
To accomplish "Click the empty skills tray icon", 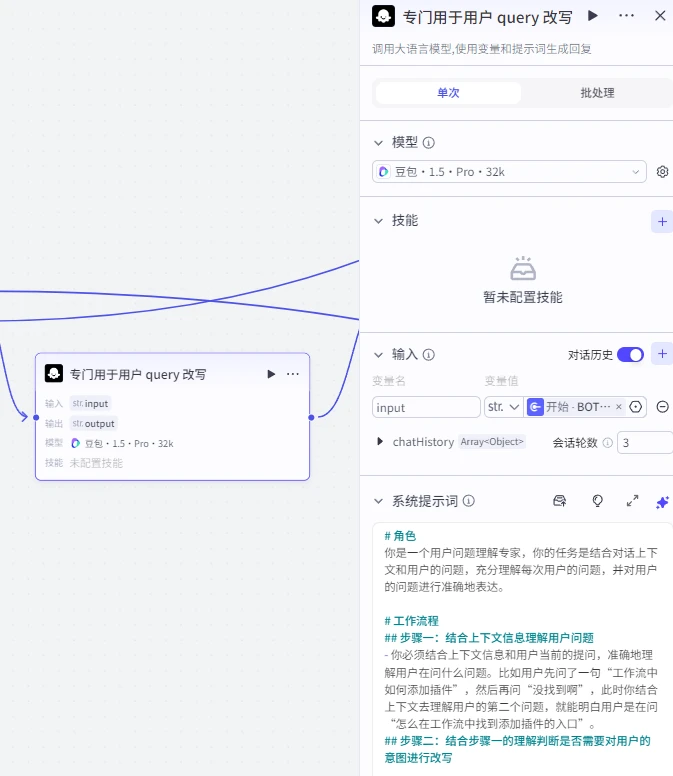I will coord(523,269).
